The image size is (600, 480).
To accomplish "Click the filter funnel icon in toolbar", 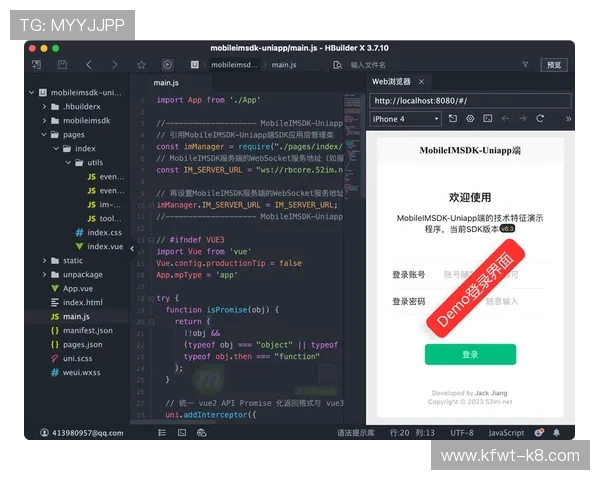I will [x=525, y=64].
